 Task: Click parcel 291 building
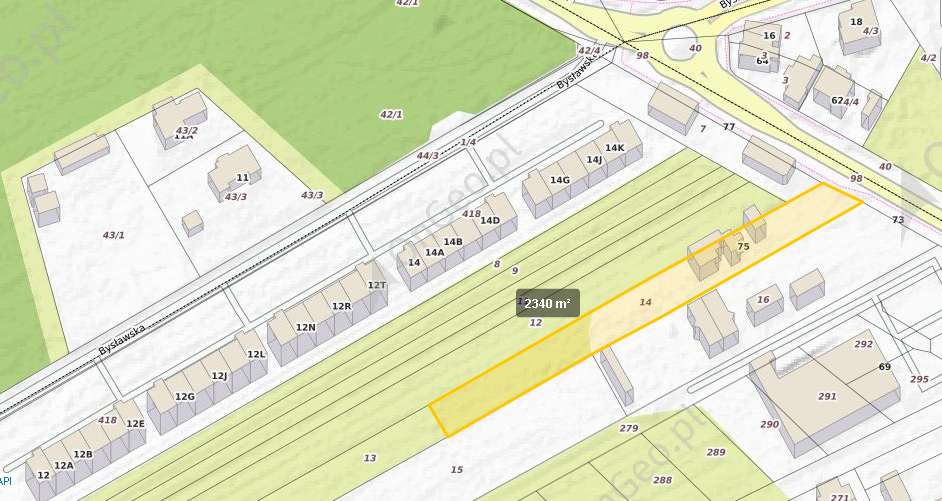pos(827,396)
